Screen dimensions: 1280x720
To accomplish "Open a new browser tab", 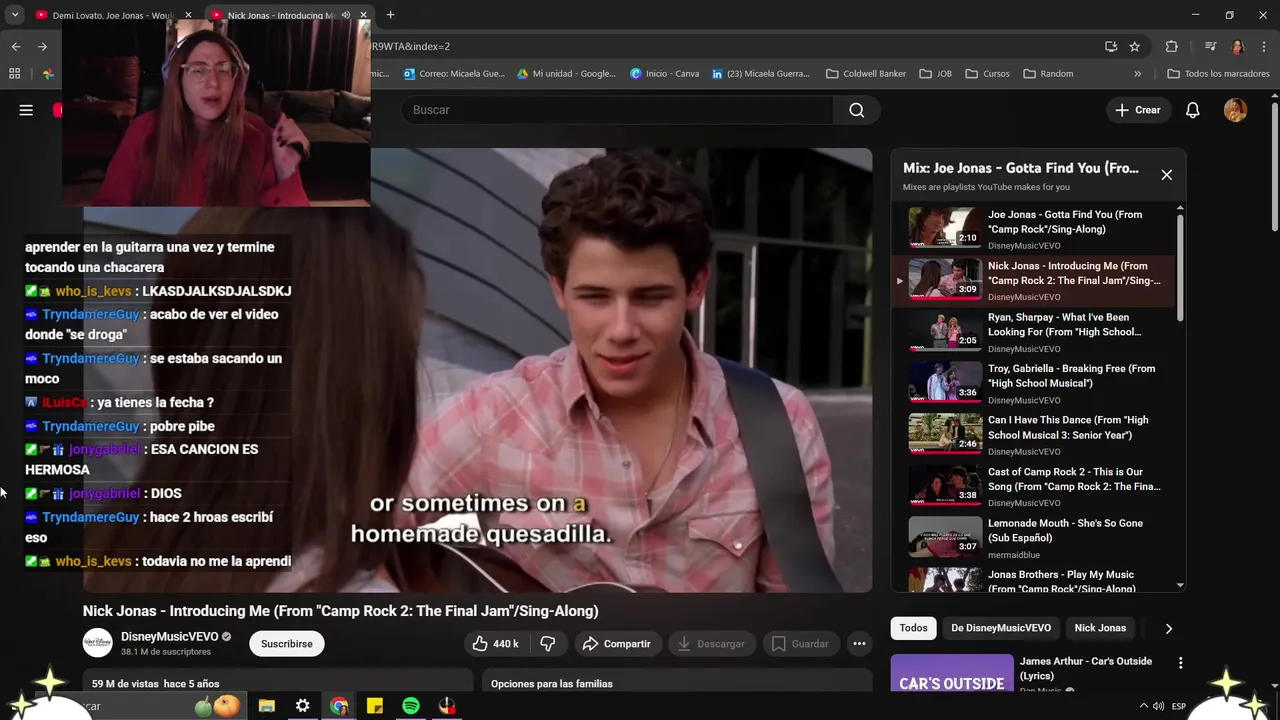I will point(390,15).
